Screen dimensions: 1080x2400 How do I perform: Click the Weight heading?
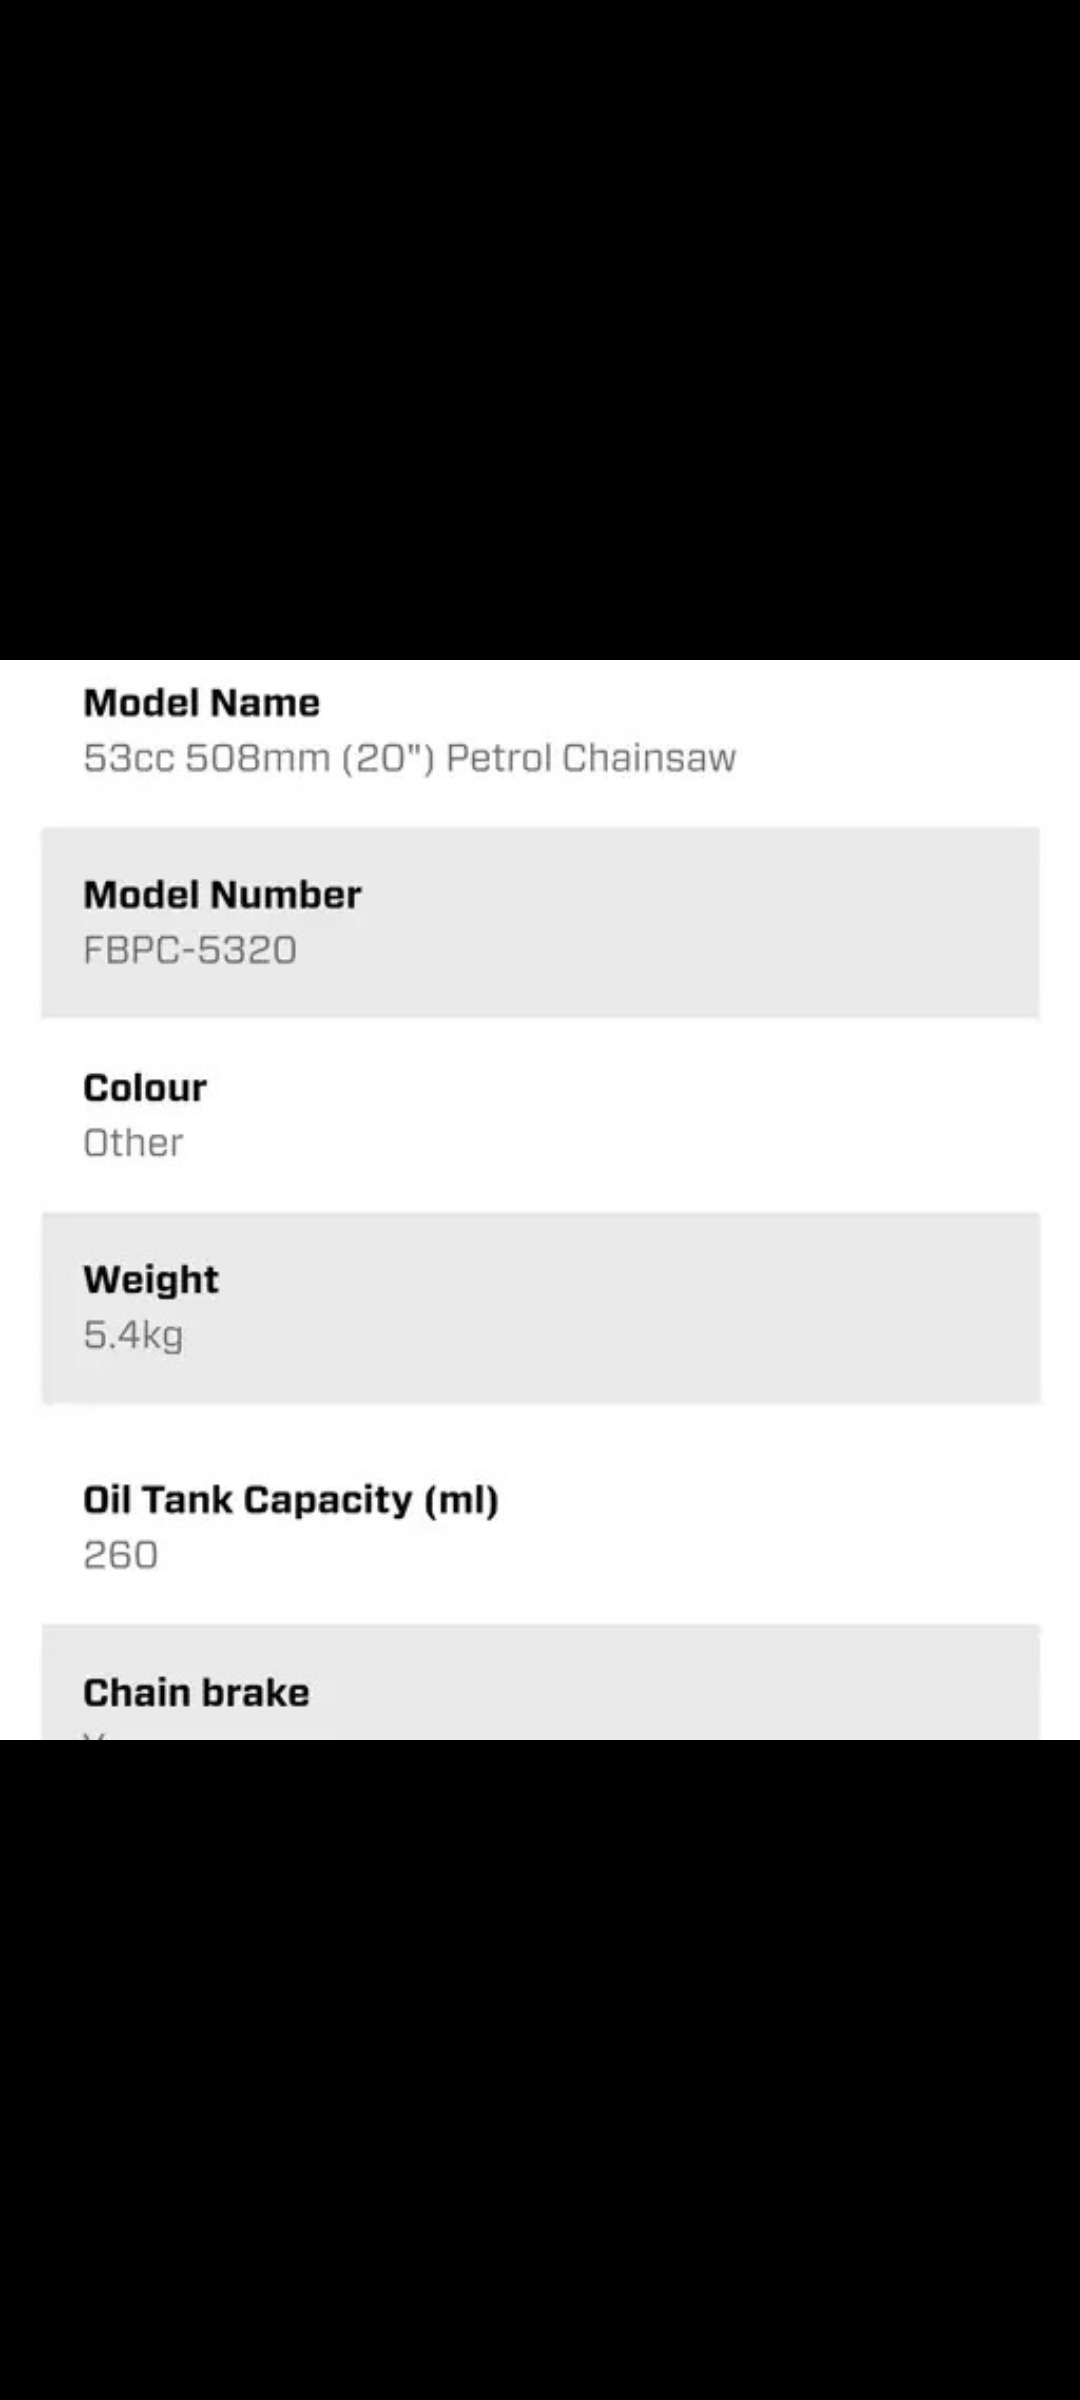tap(151, 1280)
